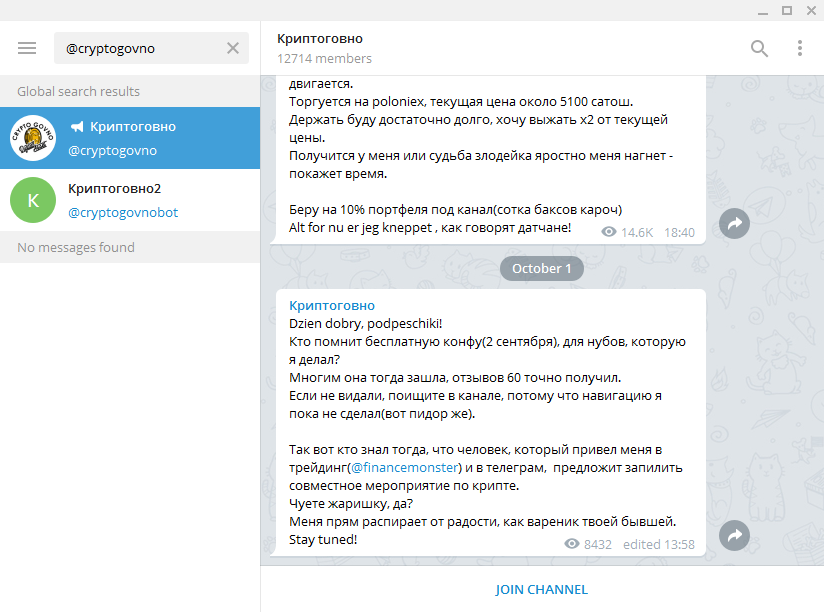Open the three-dot channel options menu
The image size is (824, 612).
click(799, 48)
